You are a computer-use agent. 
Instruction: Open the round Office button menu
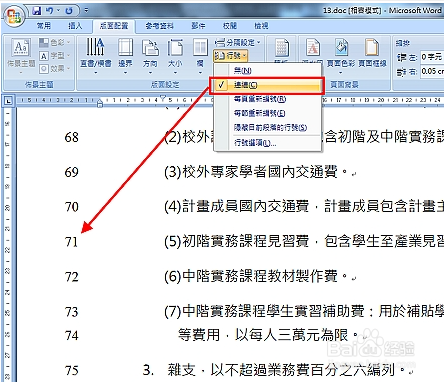13,16
